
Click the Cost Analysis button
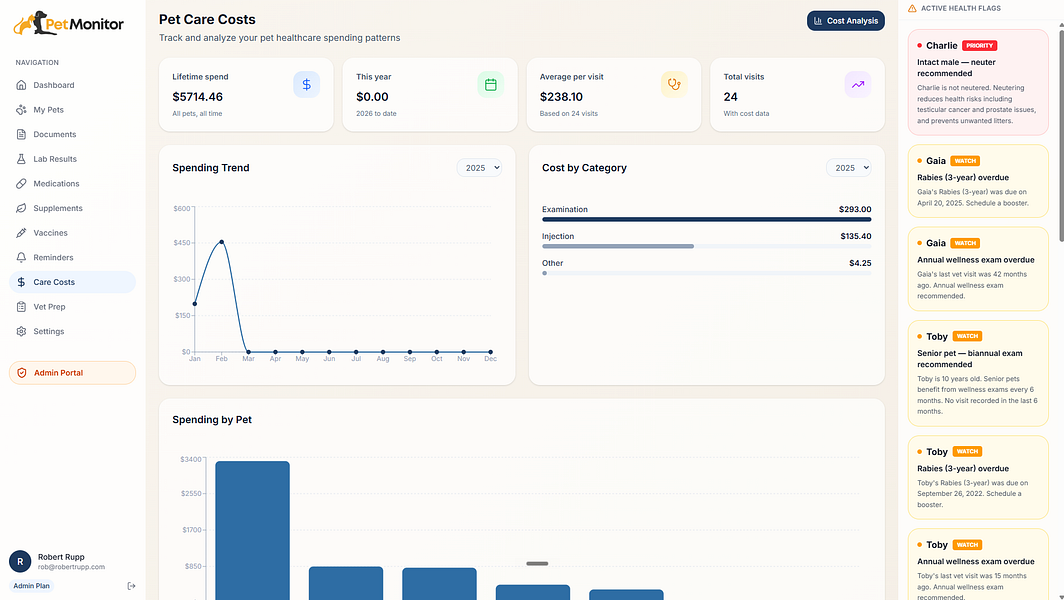point(846,20)
